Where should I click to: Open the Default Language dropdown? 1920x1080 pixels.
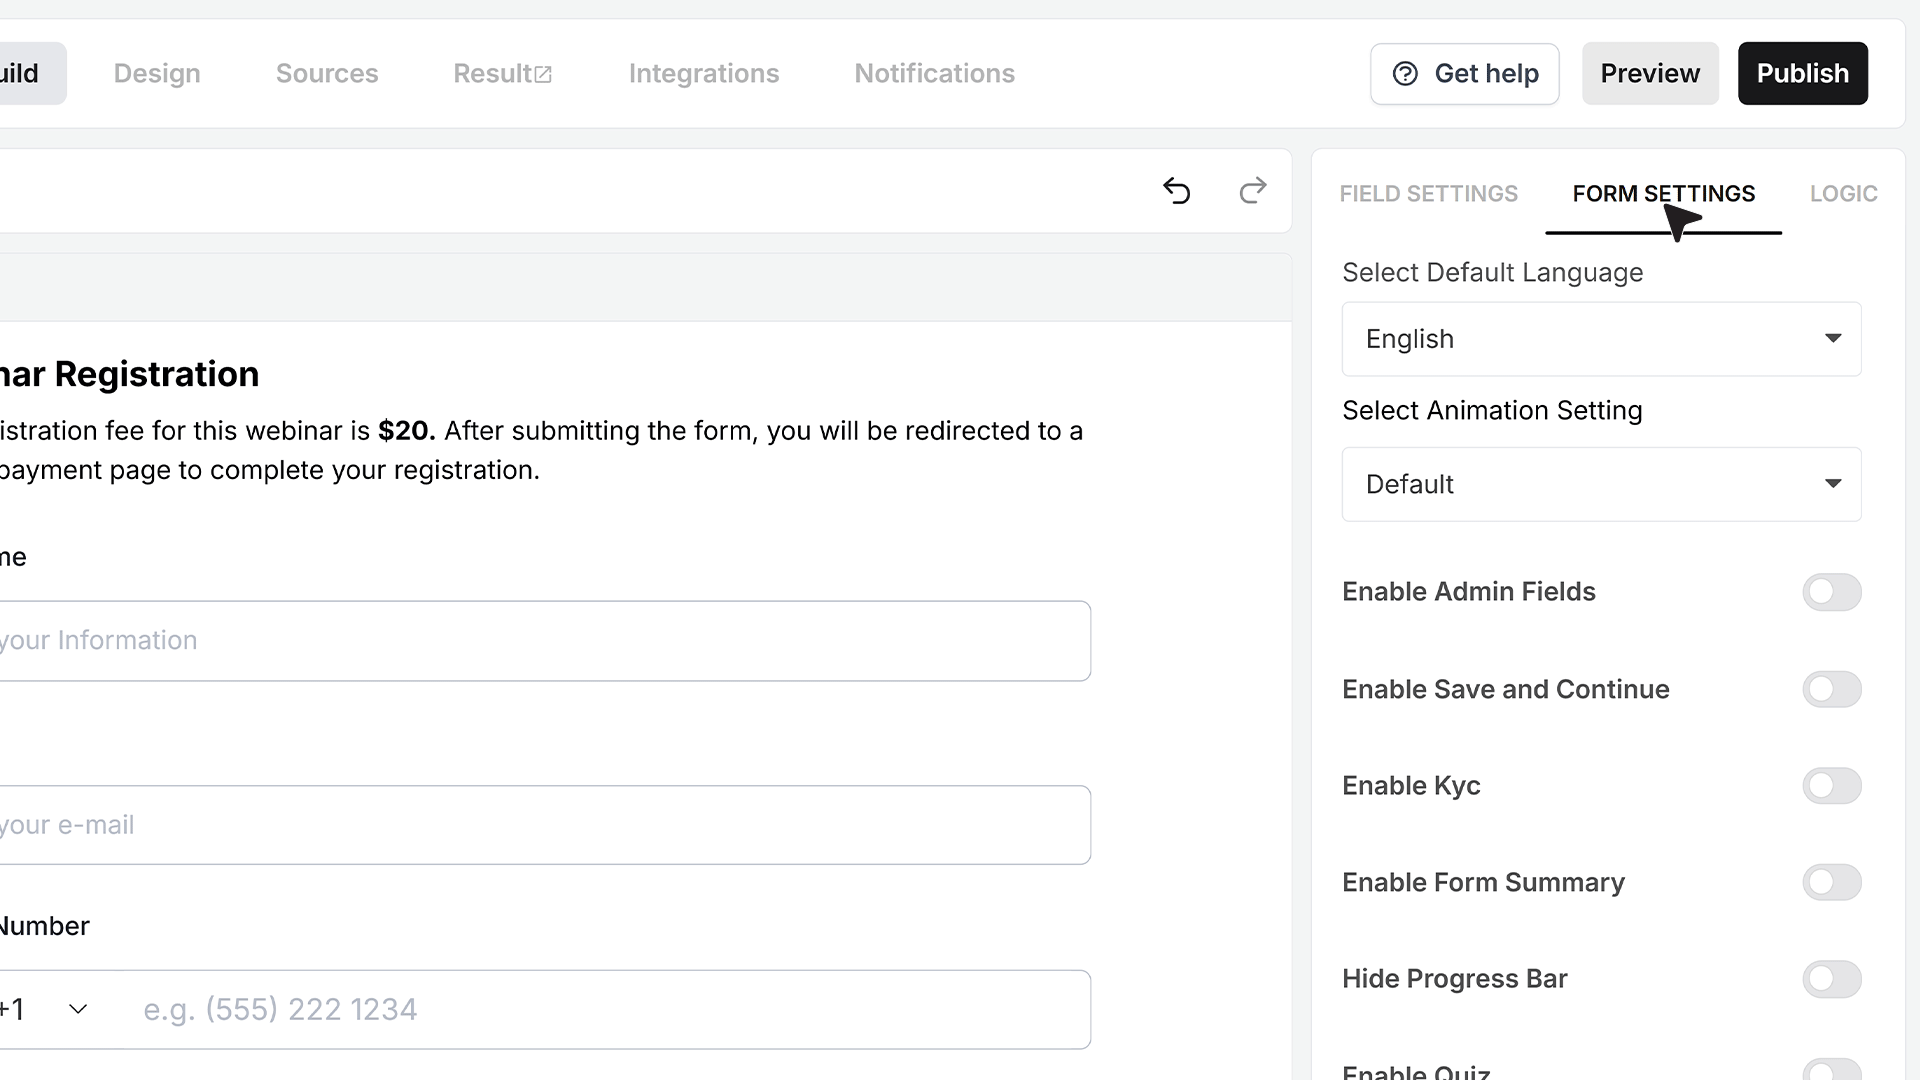1601,339
